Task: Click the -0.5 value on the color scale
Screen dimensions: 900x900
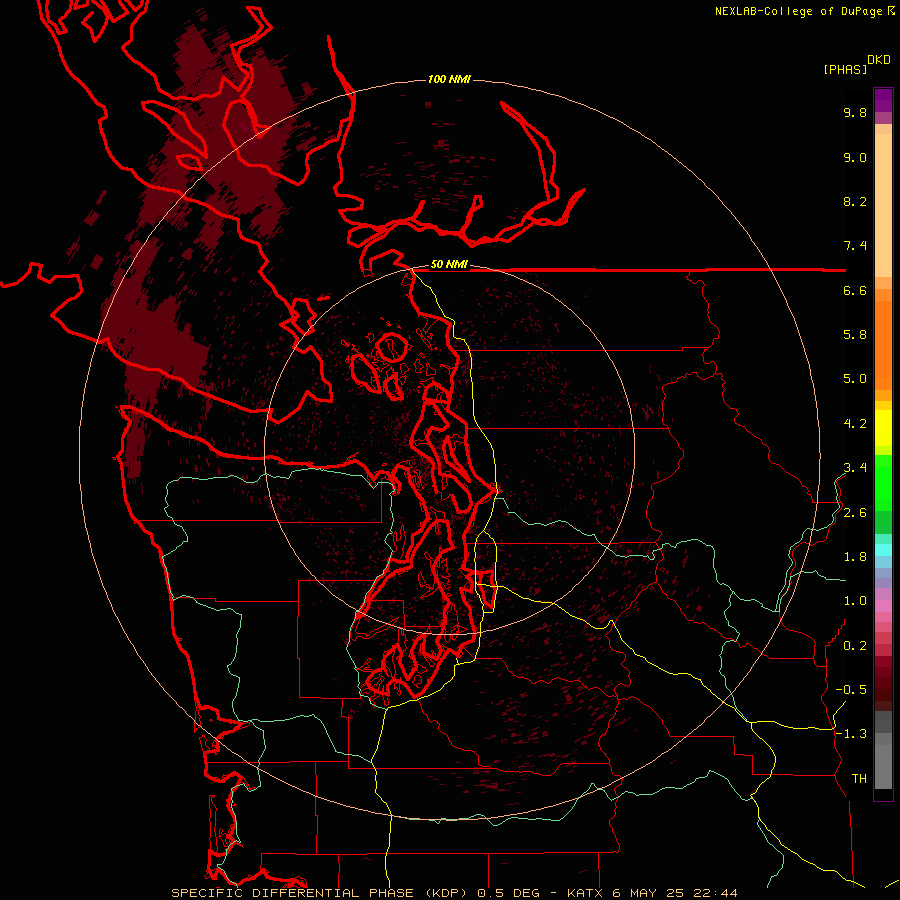Action: (851, 690)
